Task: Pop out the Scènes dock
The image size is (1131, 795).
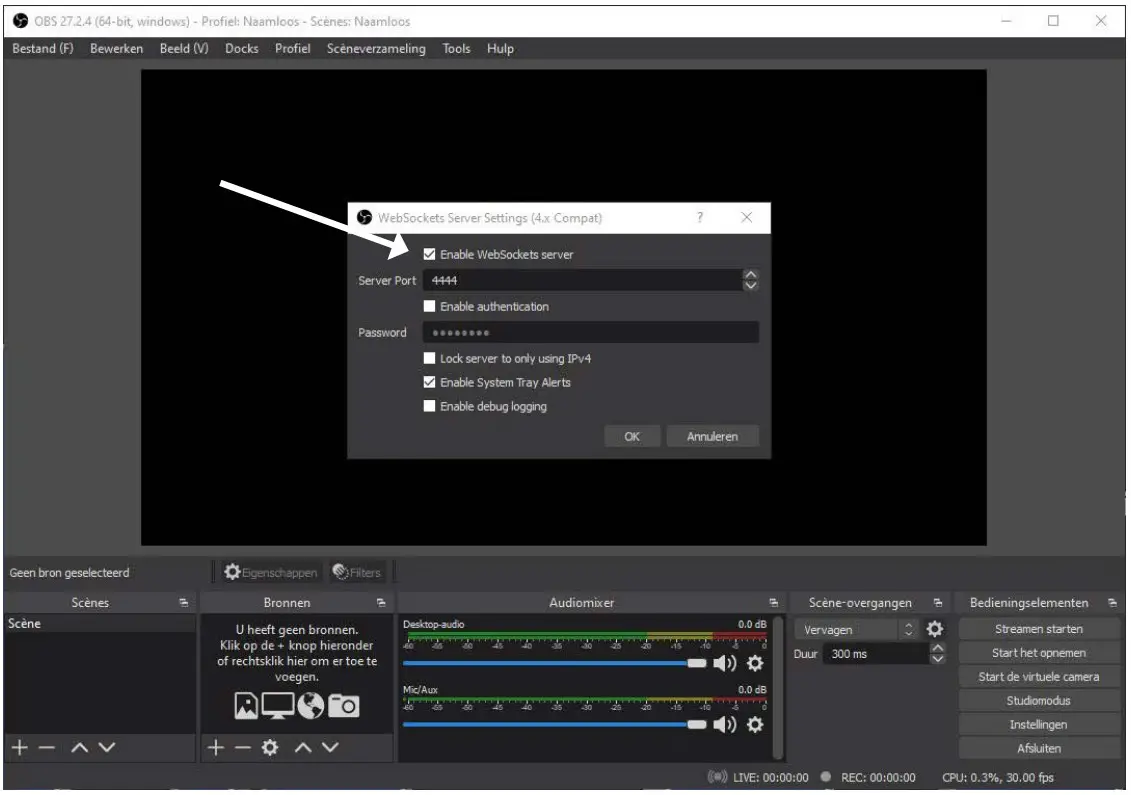Action: 183,602
